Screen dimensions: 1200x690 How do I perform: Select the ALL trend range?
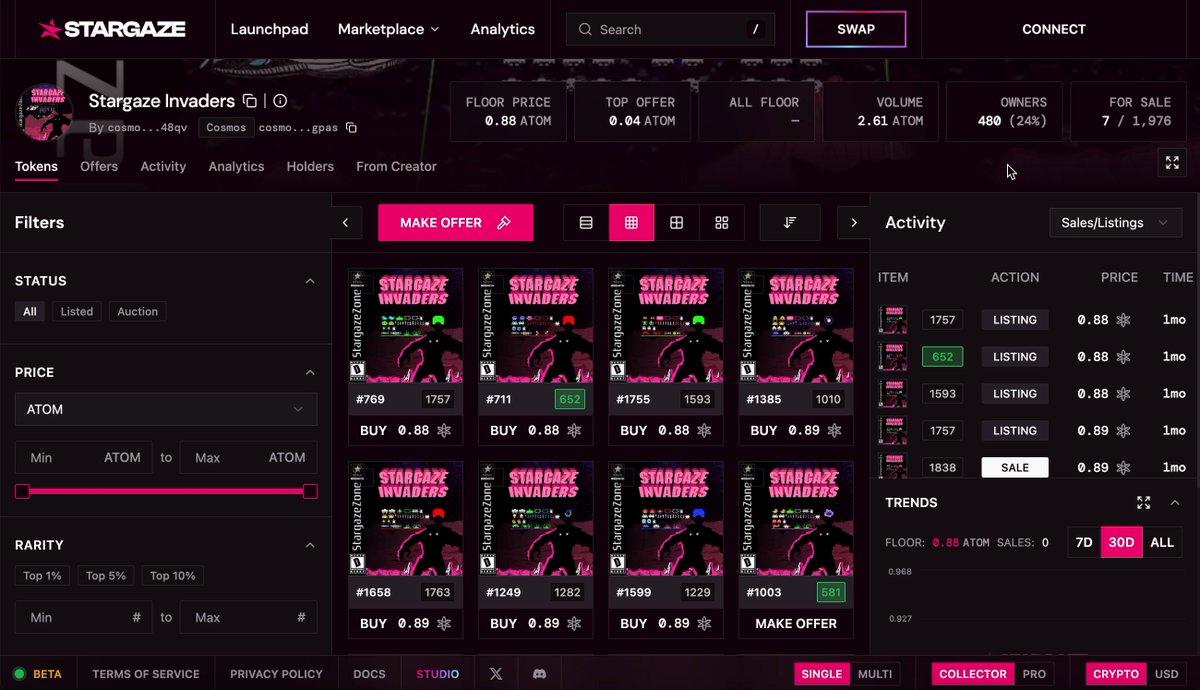pyautogui.click(x=1162, y=542)
